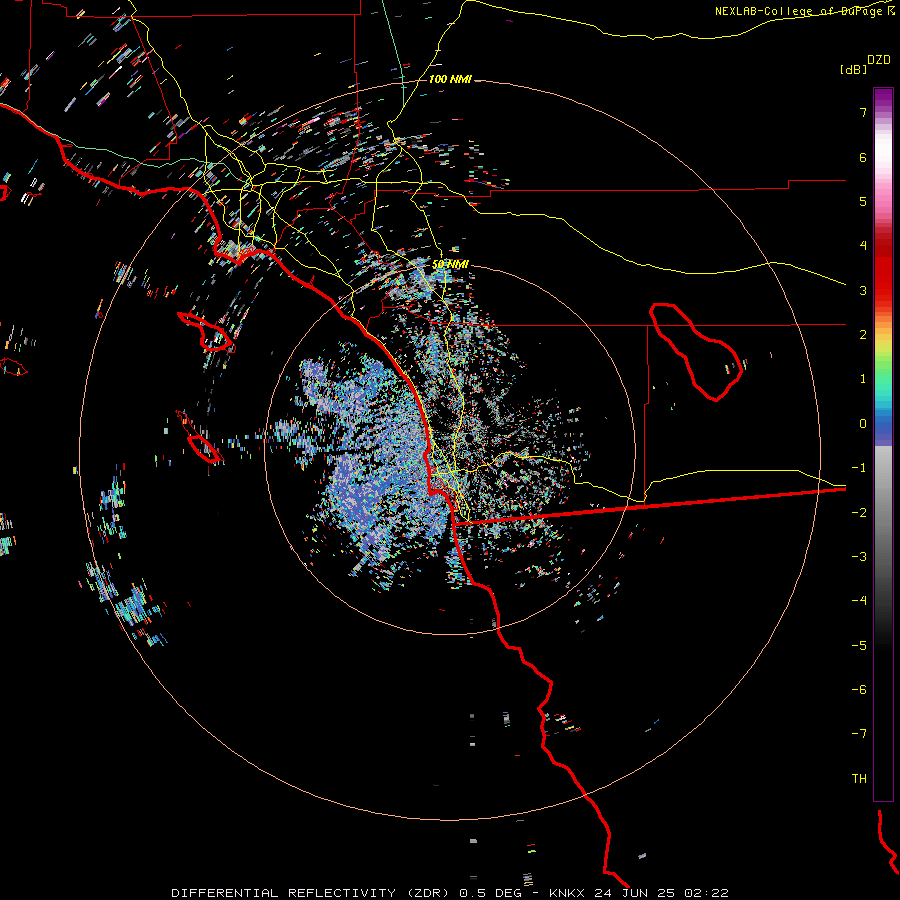Click the 100 NMI range ring label
The image size is (900, 900).
[x=450, y=79]
